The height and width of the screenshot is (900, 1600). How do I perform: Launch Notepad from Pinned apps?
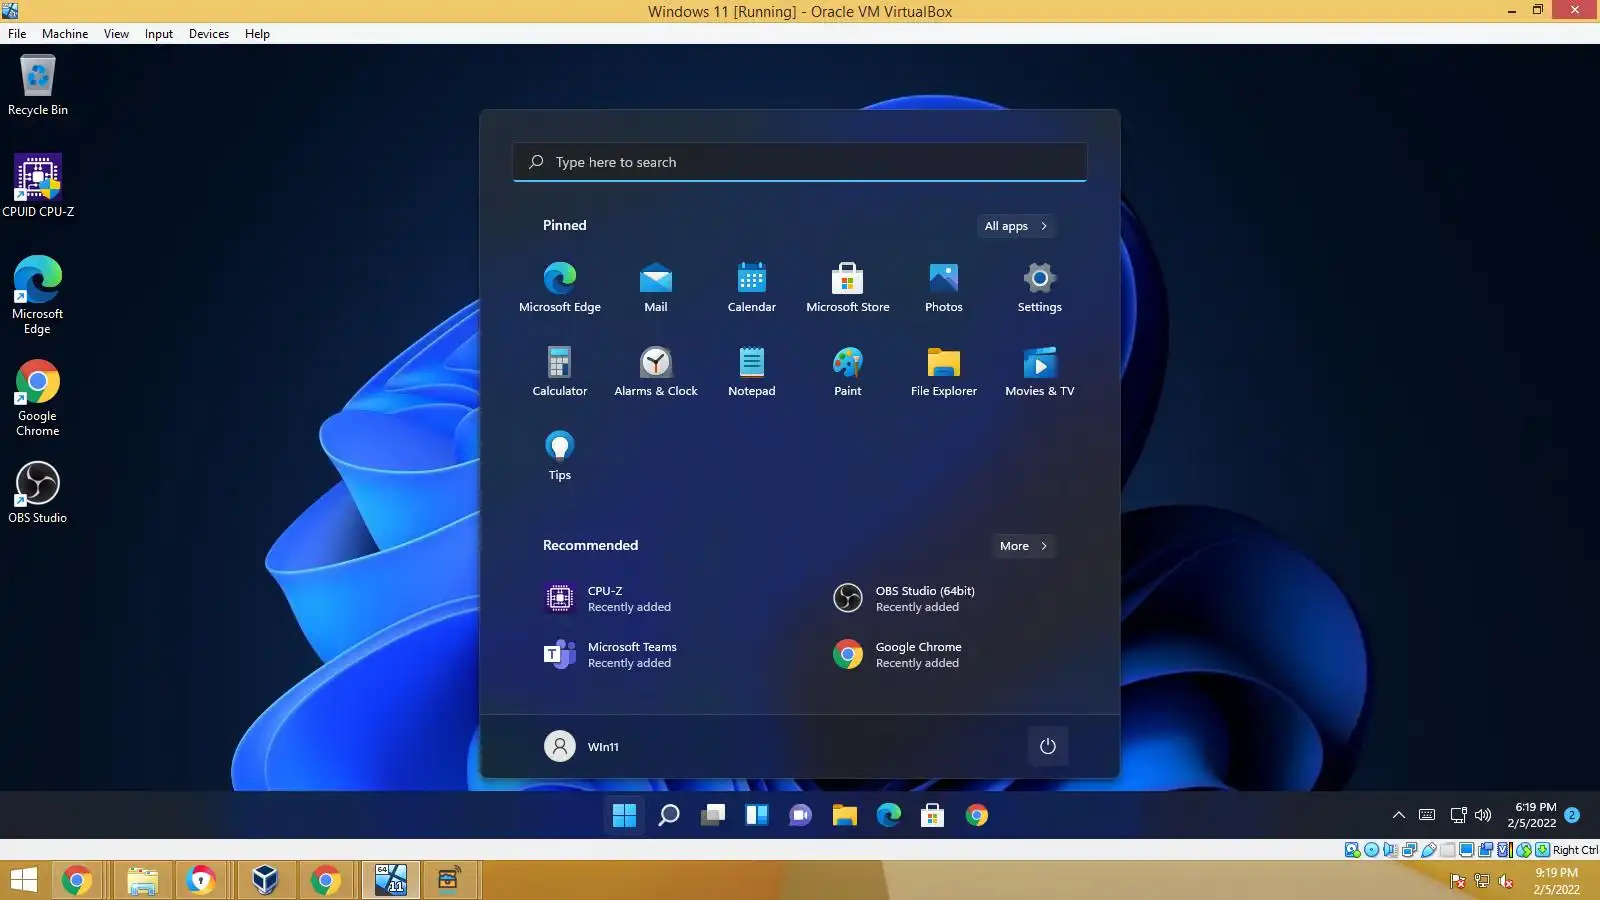tap(752, 371)
